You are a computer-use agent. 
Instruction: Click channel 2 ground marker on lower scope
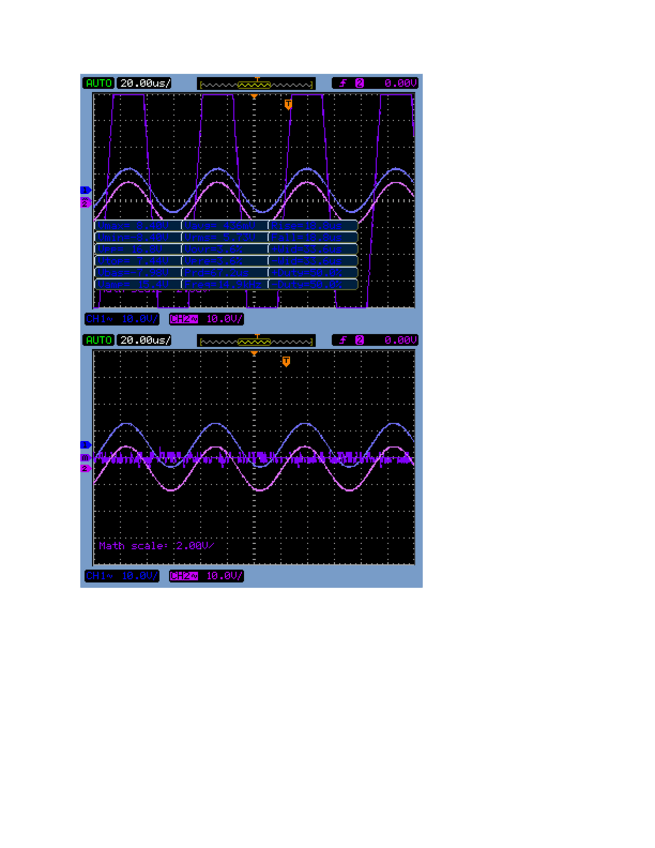85,468
